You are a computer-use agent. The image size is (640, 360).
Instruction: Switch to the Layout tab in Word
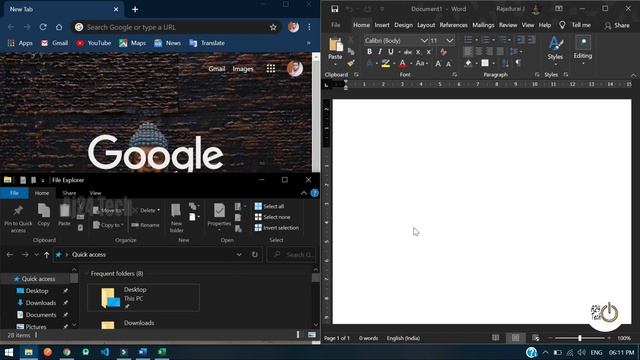(426, 25)
